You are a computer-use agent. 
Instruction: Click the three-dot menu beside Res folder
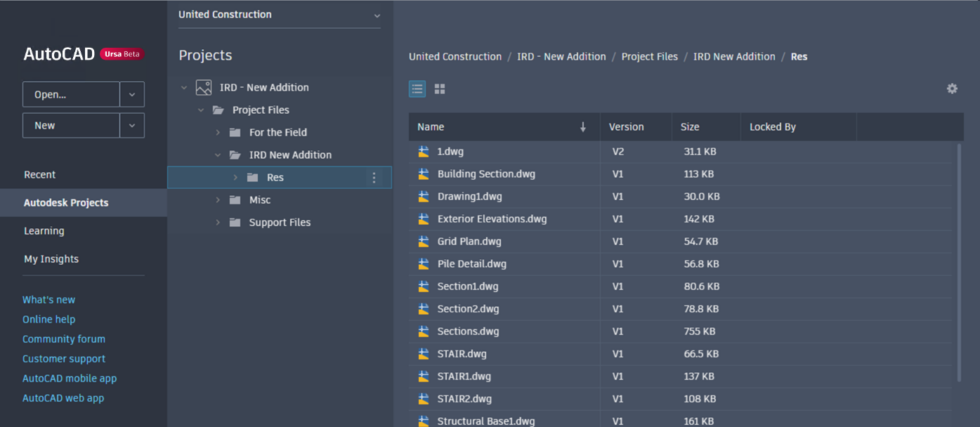click(374, 178)
